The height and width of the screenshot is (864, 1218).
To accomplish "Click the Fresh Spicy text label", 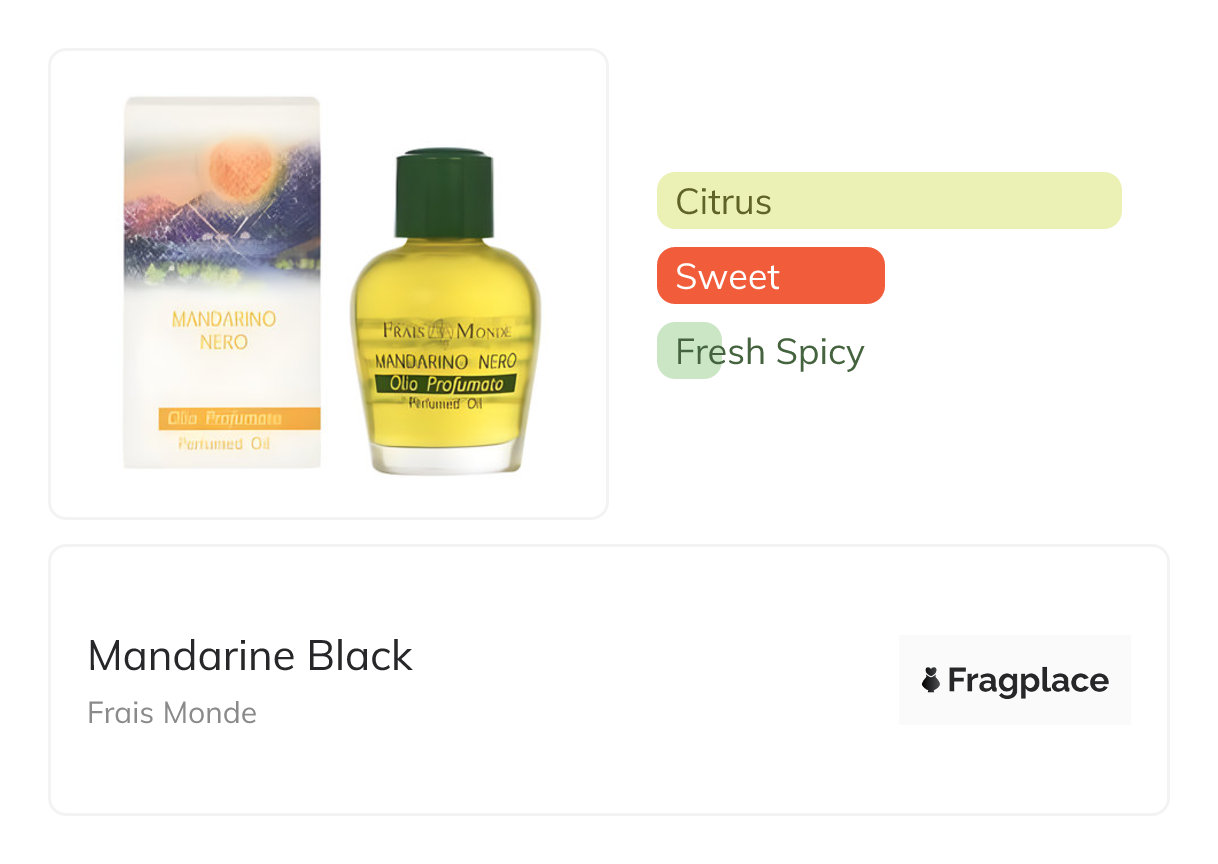I will pyautogui.click(x=770, y=352).
